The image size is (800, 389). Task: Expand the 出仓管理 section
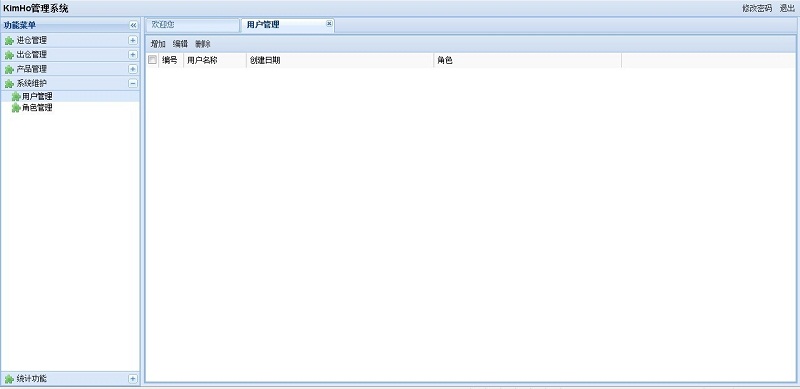point(133,55)
